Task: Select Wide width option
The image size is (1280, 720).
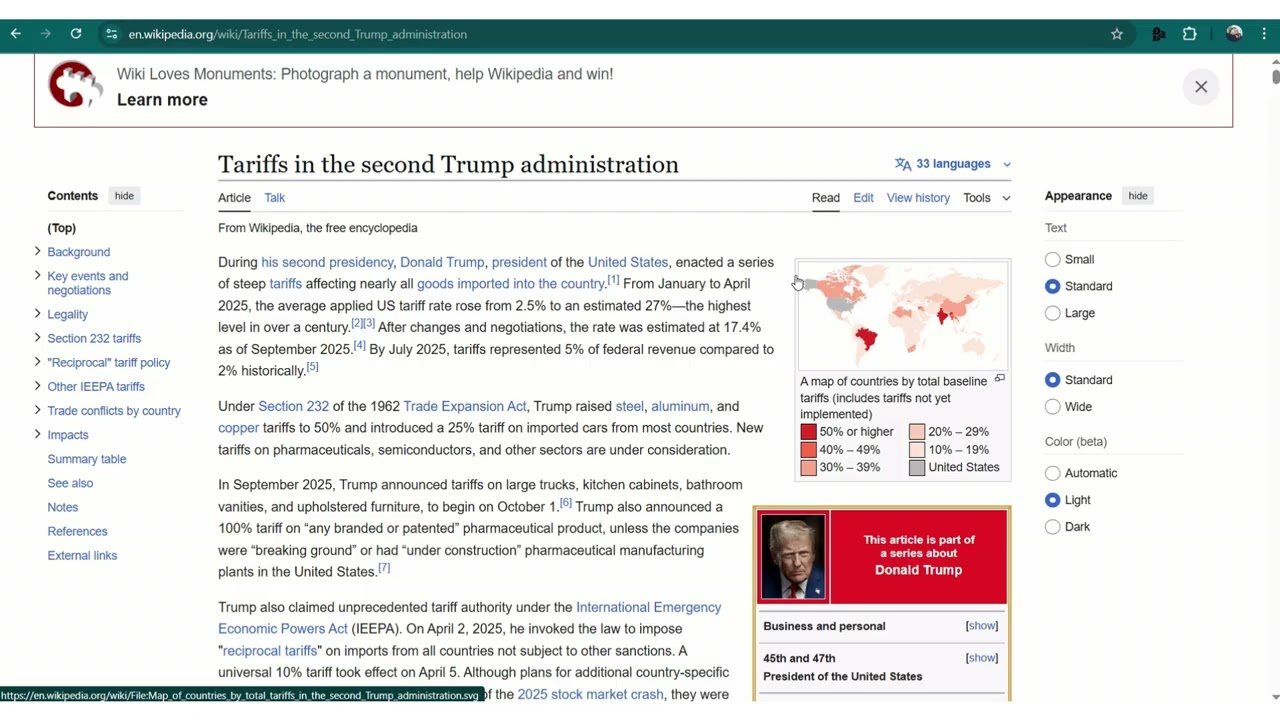Action: coord(1053,407)
